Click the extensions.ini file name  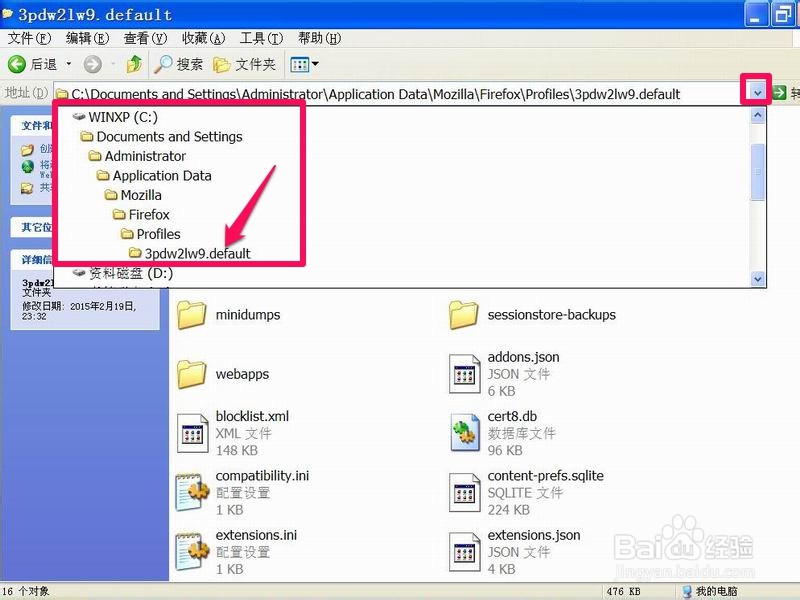coord(256,535)
